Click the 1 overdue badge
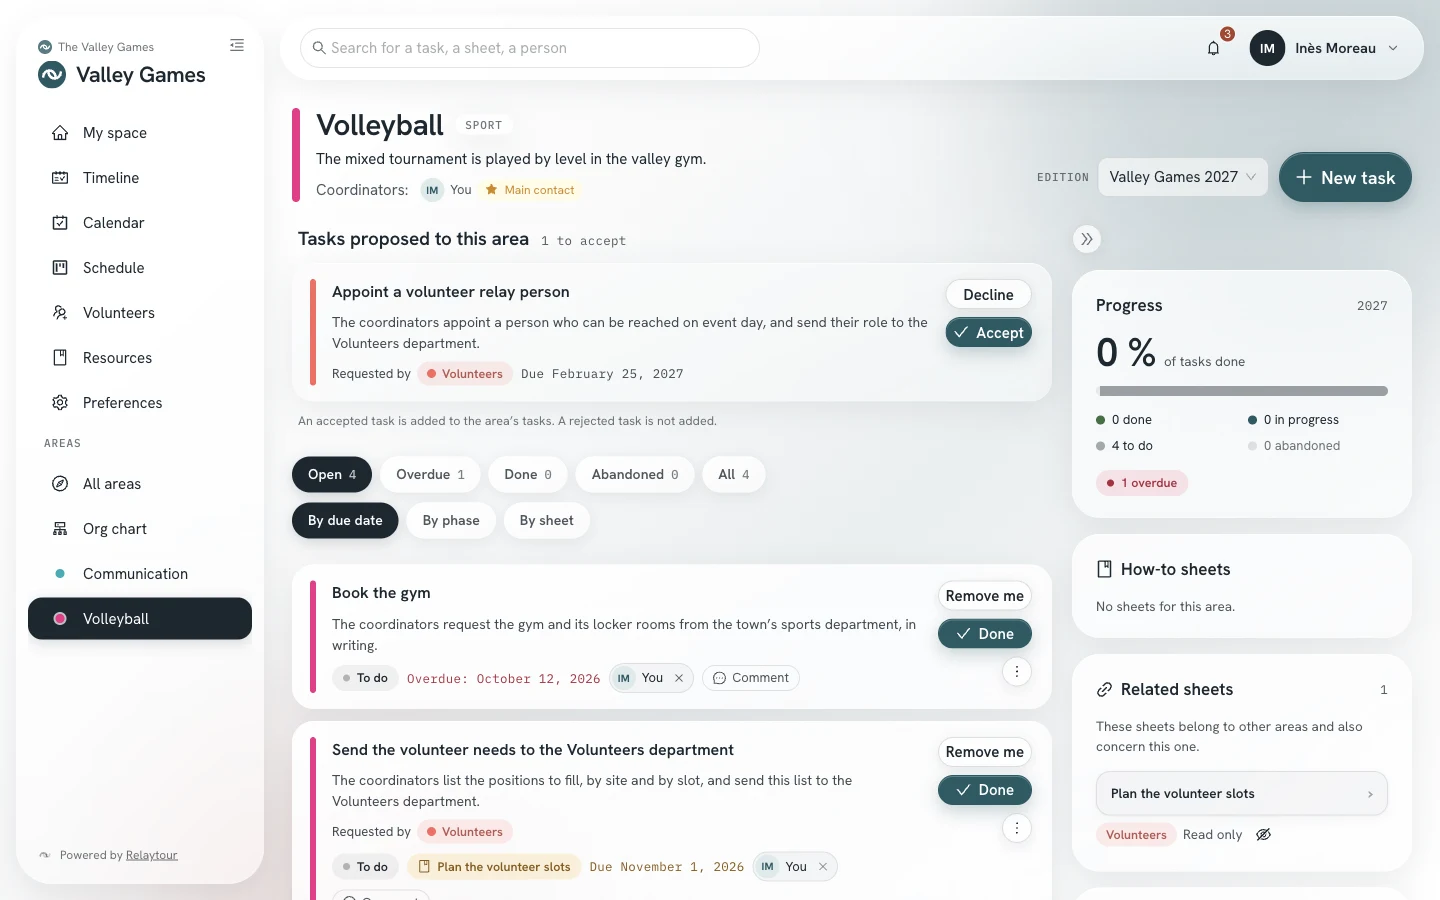This screenshot has width=1440, height=900. click(1142, 483)
